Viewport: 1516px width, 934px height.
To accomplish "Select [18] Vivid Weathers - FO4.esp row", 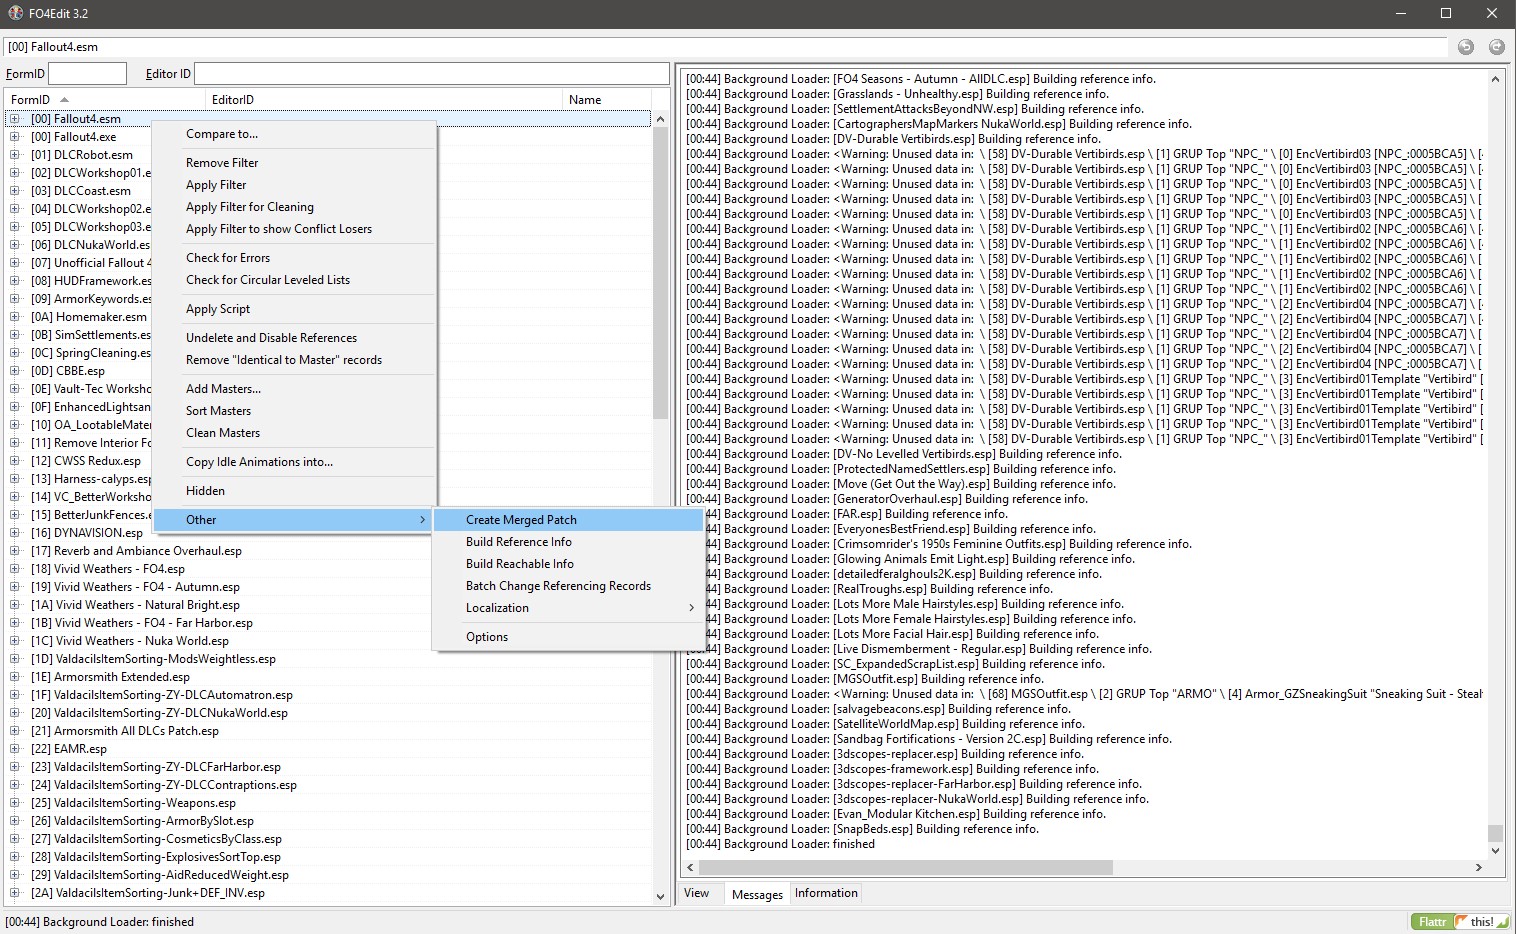I will tap(328, 569).
